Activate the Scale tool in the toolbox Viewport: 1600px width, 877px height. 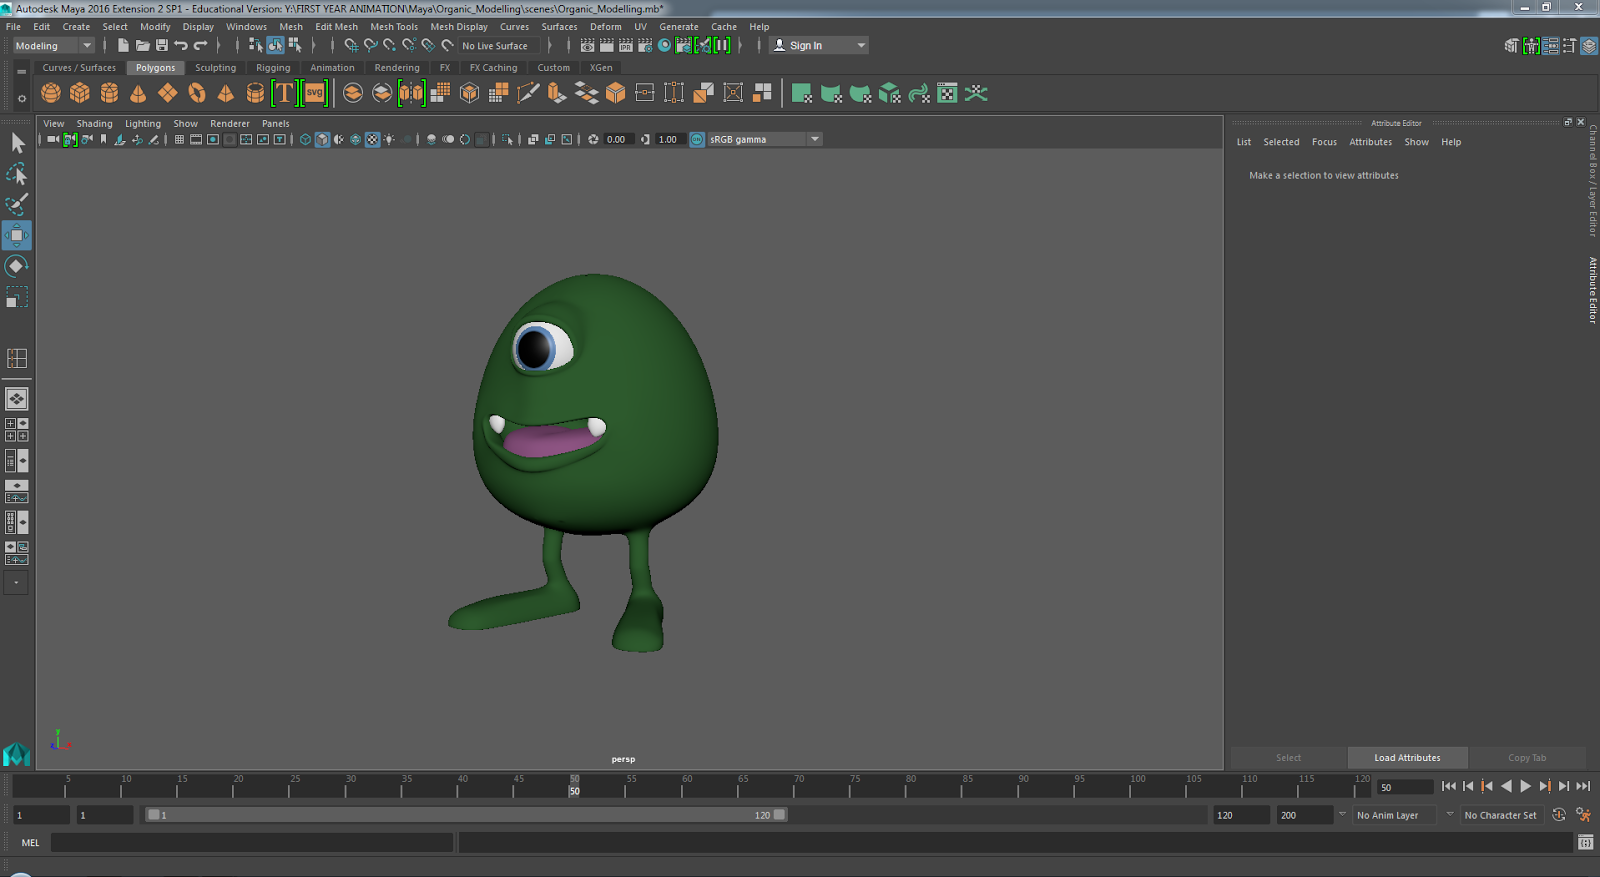coord(17,297)
